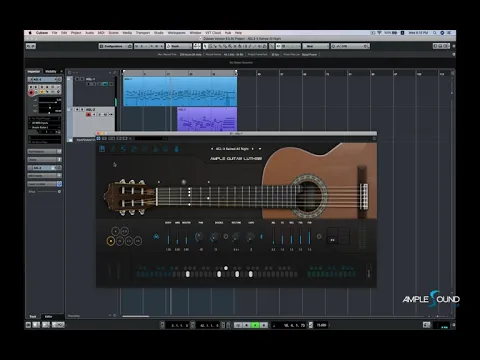Image resolution: width=480 pixels, height=360 pixels.
Task: Open the Cubase application menu
Action: point(42,33)
